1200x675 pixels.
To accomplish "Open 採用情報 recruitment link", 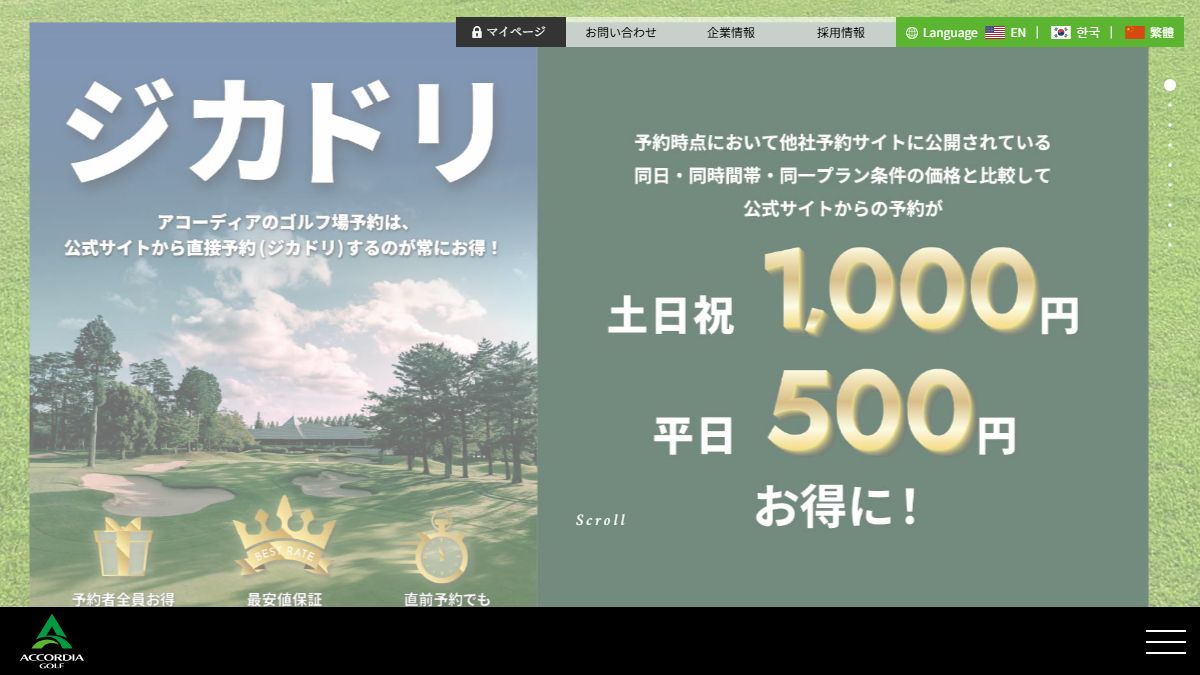I will coord(841,32).
